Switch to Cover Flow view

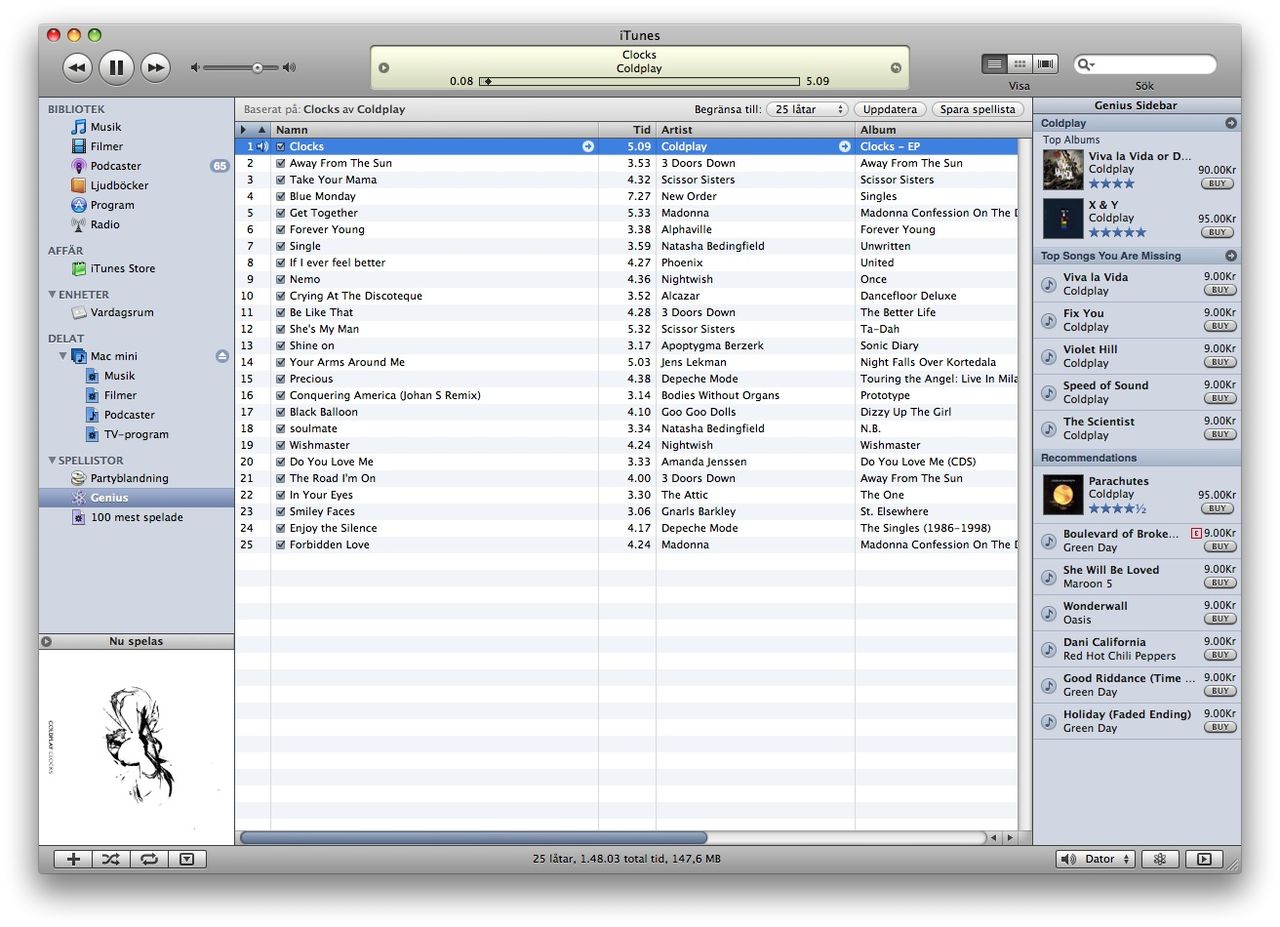coord(1046,64)
